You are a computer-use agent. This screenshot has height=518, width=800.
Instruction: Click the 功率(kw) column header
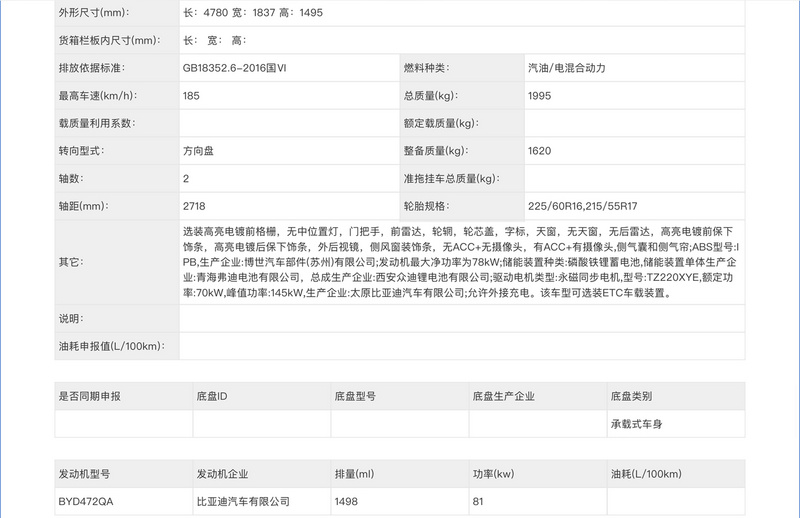click(494, 474)
